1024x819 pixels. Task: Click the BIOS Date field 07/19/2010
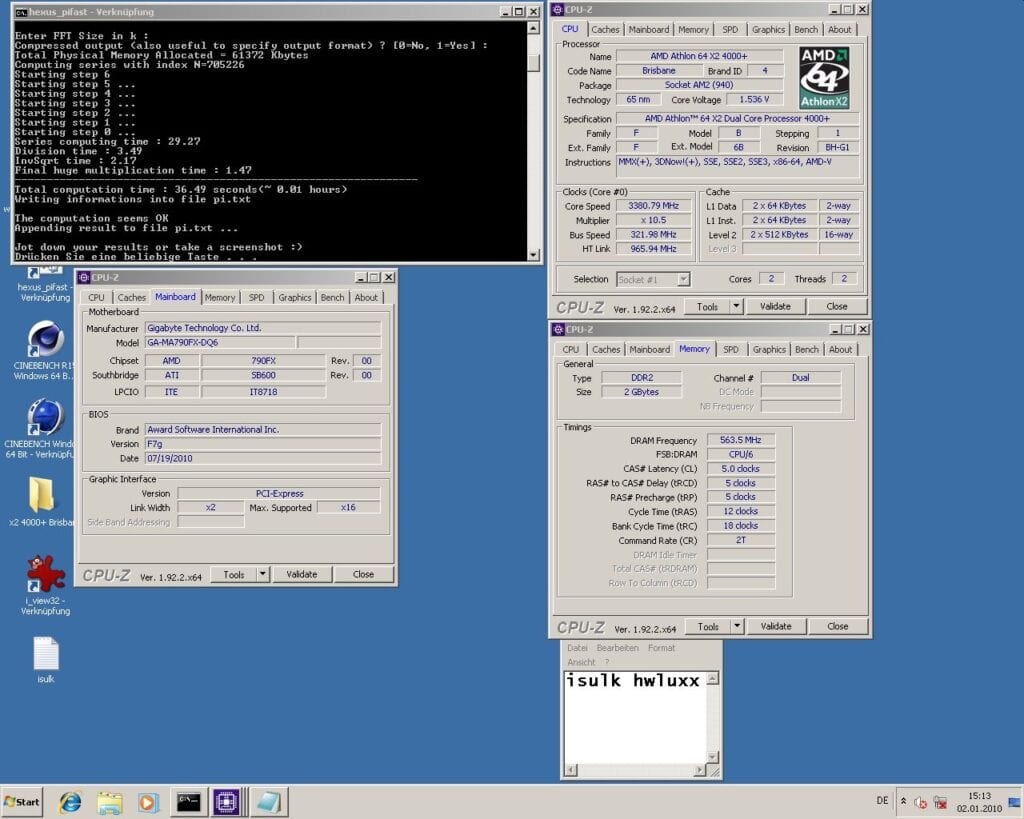[x=263, y=458]
